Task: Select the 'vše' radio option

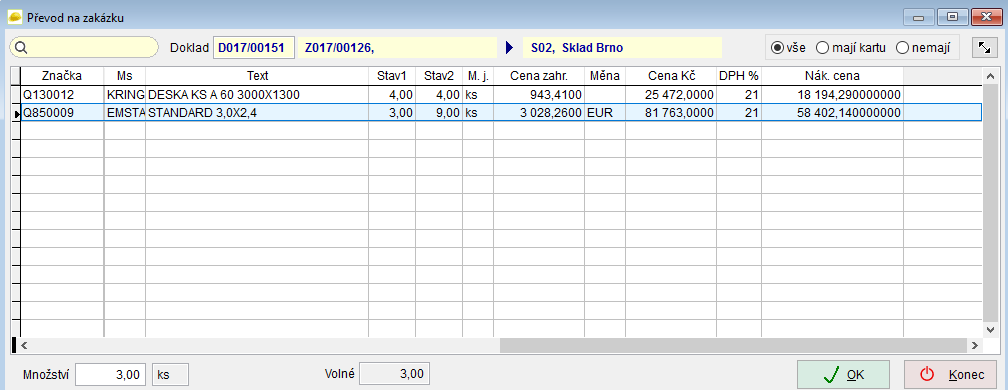Action: point(788,48)
